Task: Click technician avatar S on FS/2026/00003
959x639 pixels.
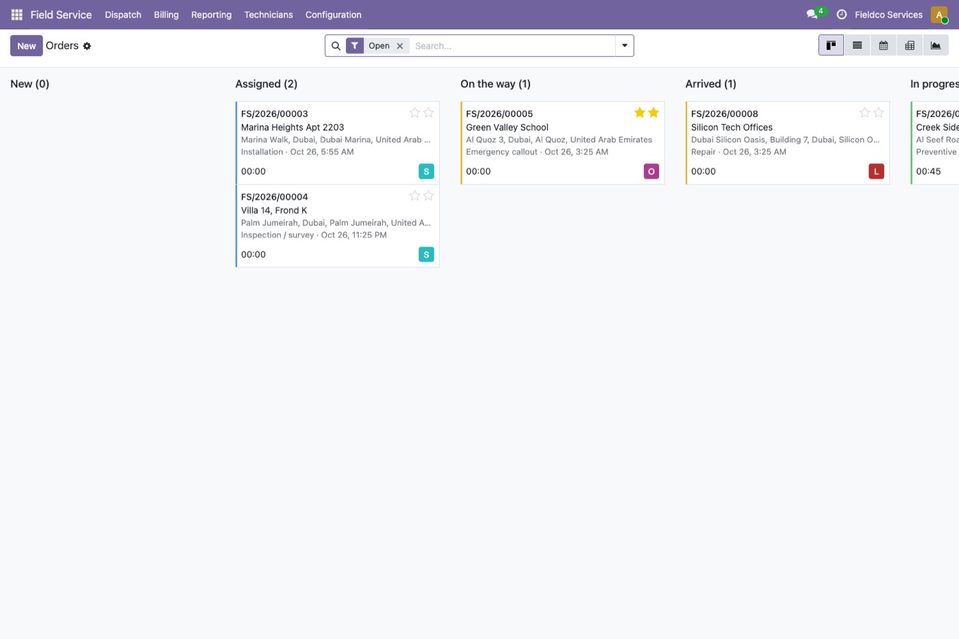Action: click(x=426, y=171)
